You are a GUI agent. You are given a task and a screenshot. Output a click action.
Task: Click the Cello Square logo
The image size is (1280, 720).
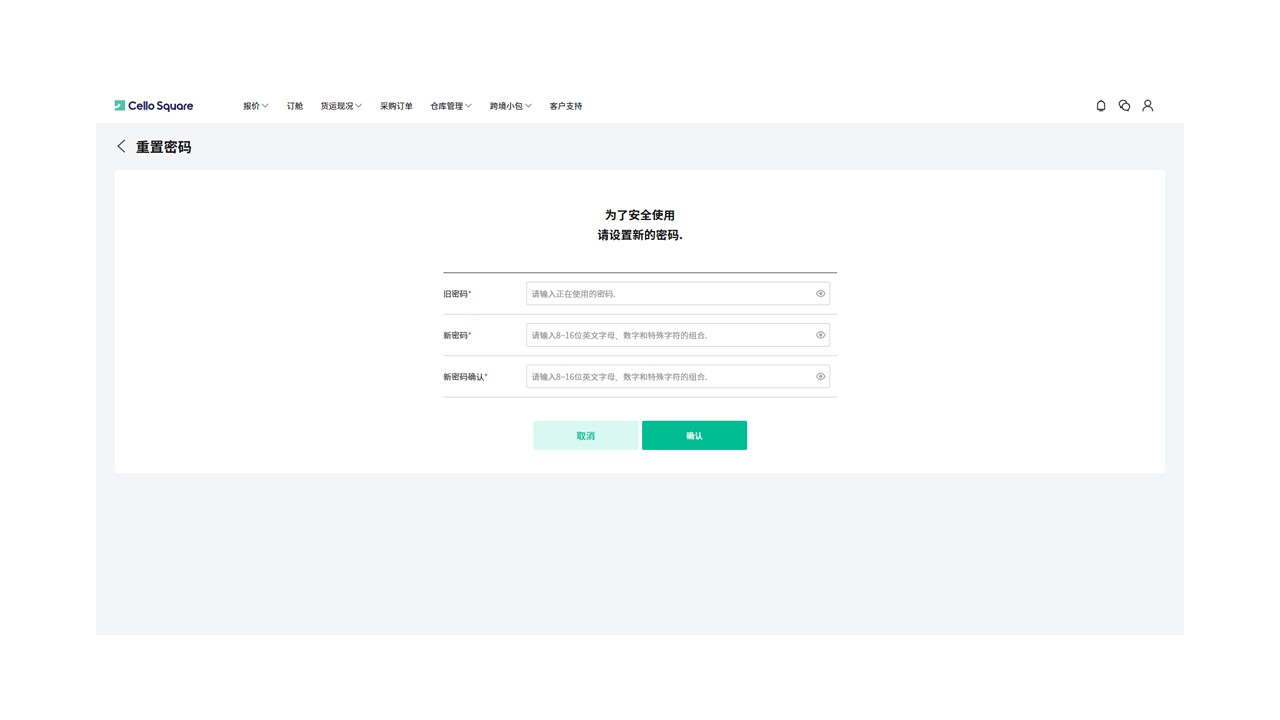[x=153, y=106]
